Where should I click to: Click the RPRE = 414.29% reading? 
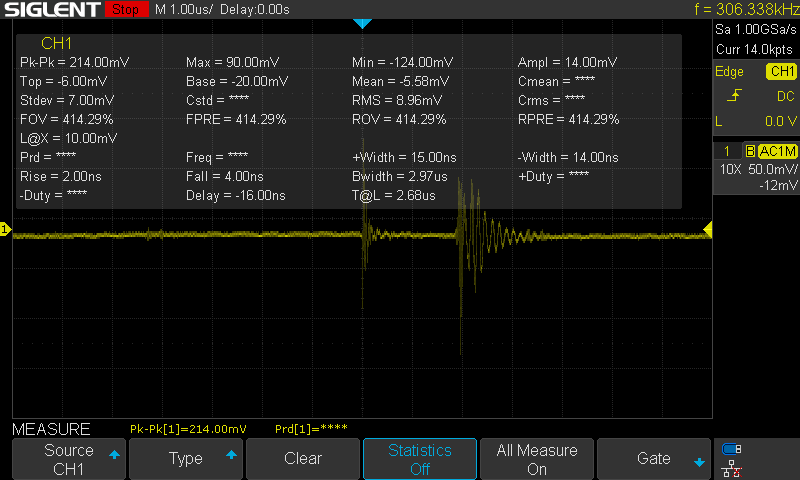[x=568, y=119]
